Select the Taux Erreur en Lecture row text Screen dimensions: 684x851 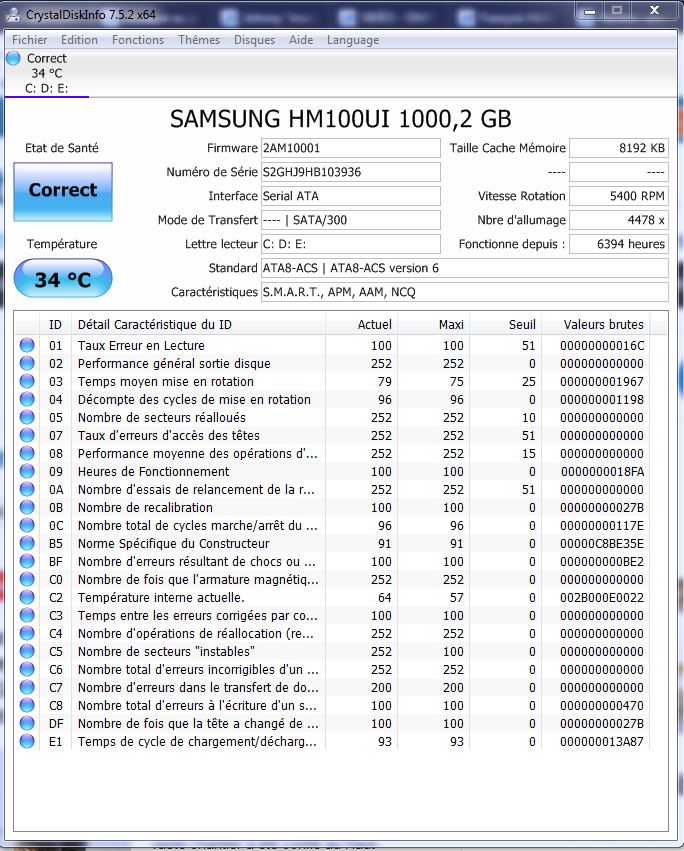point(141,345)
